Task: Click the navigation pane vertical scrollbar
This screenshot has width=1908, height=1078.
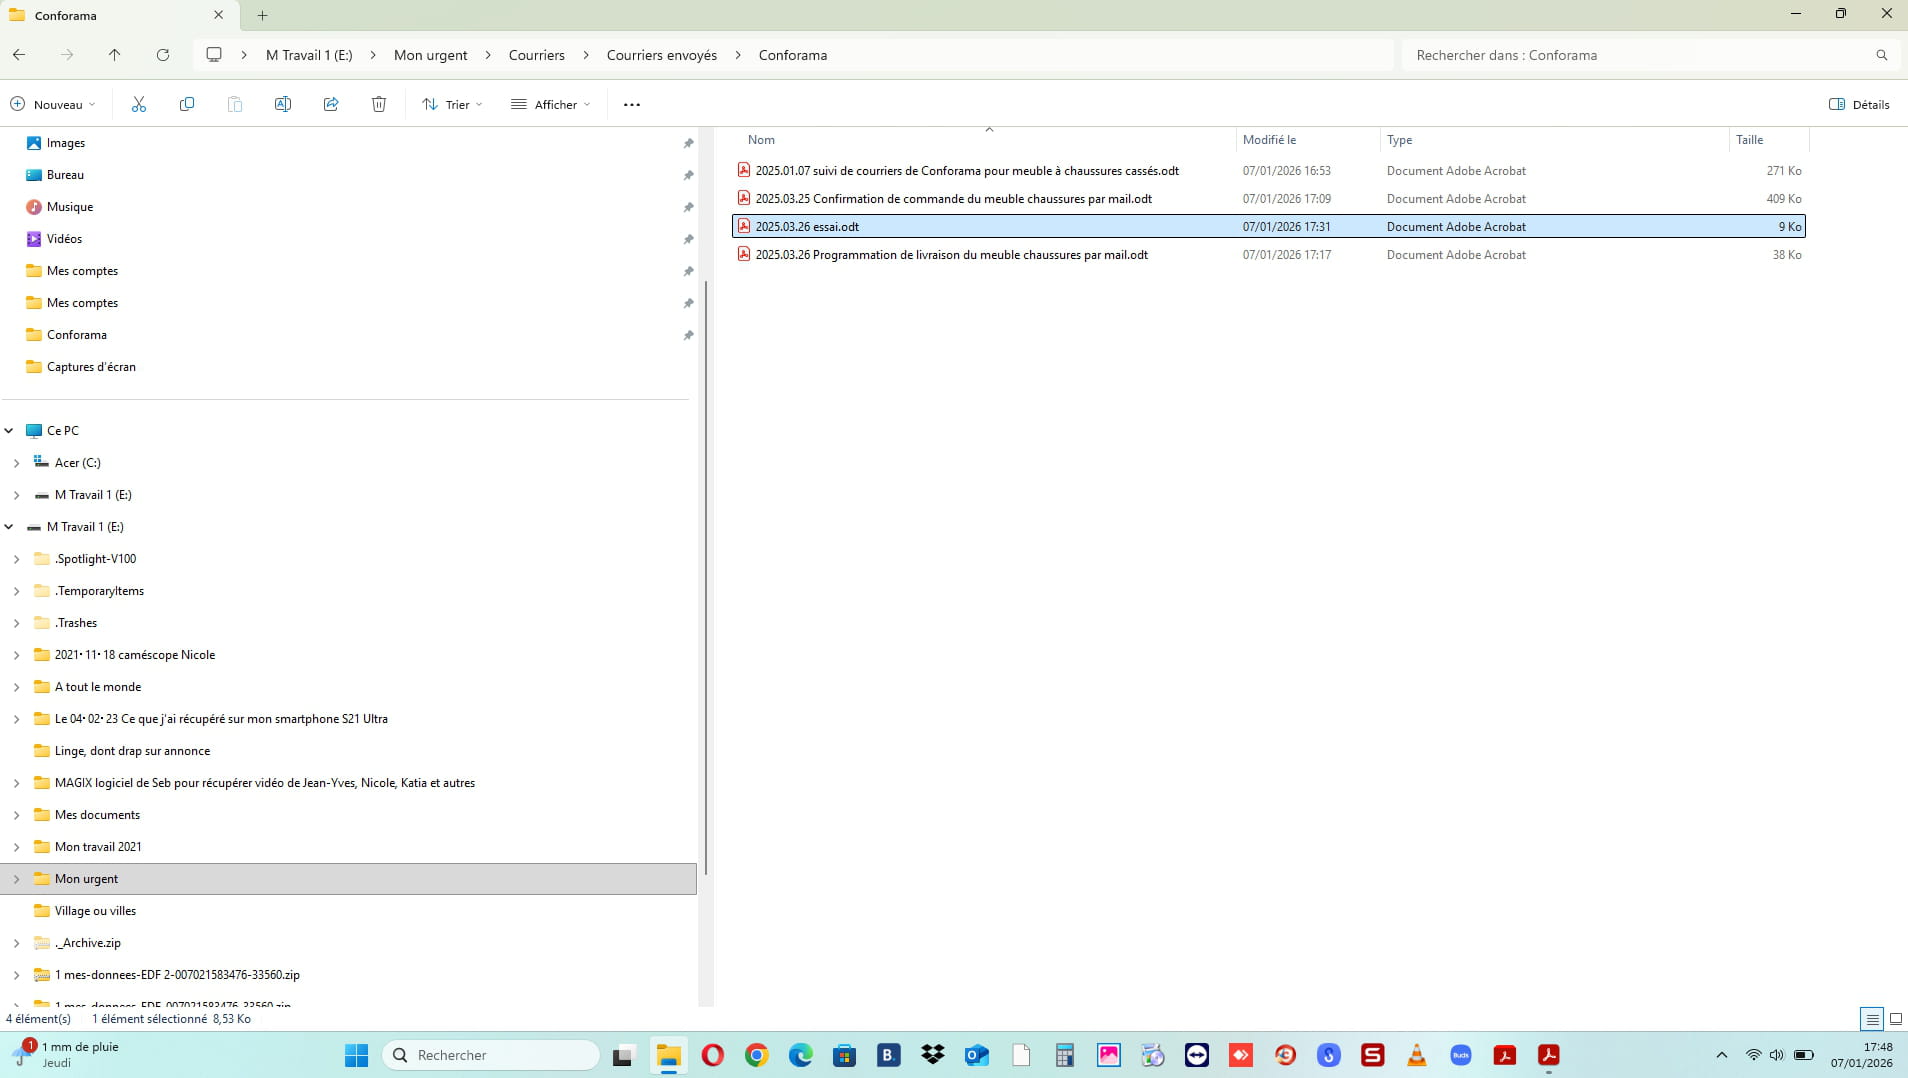Action: [x=706, y=580]
